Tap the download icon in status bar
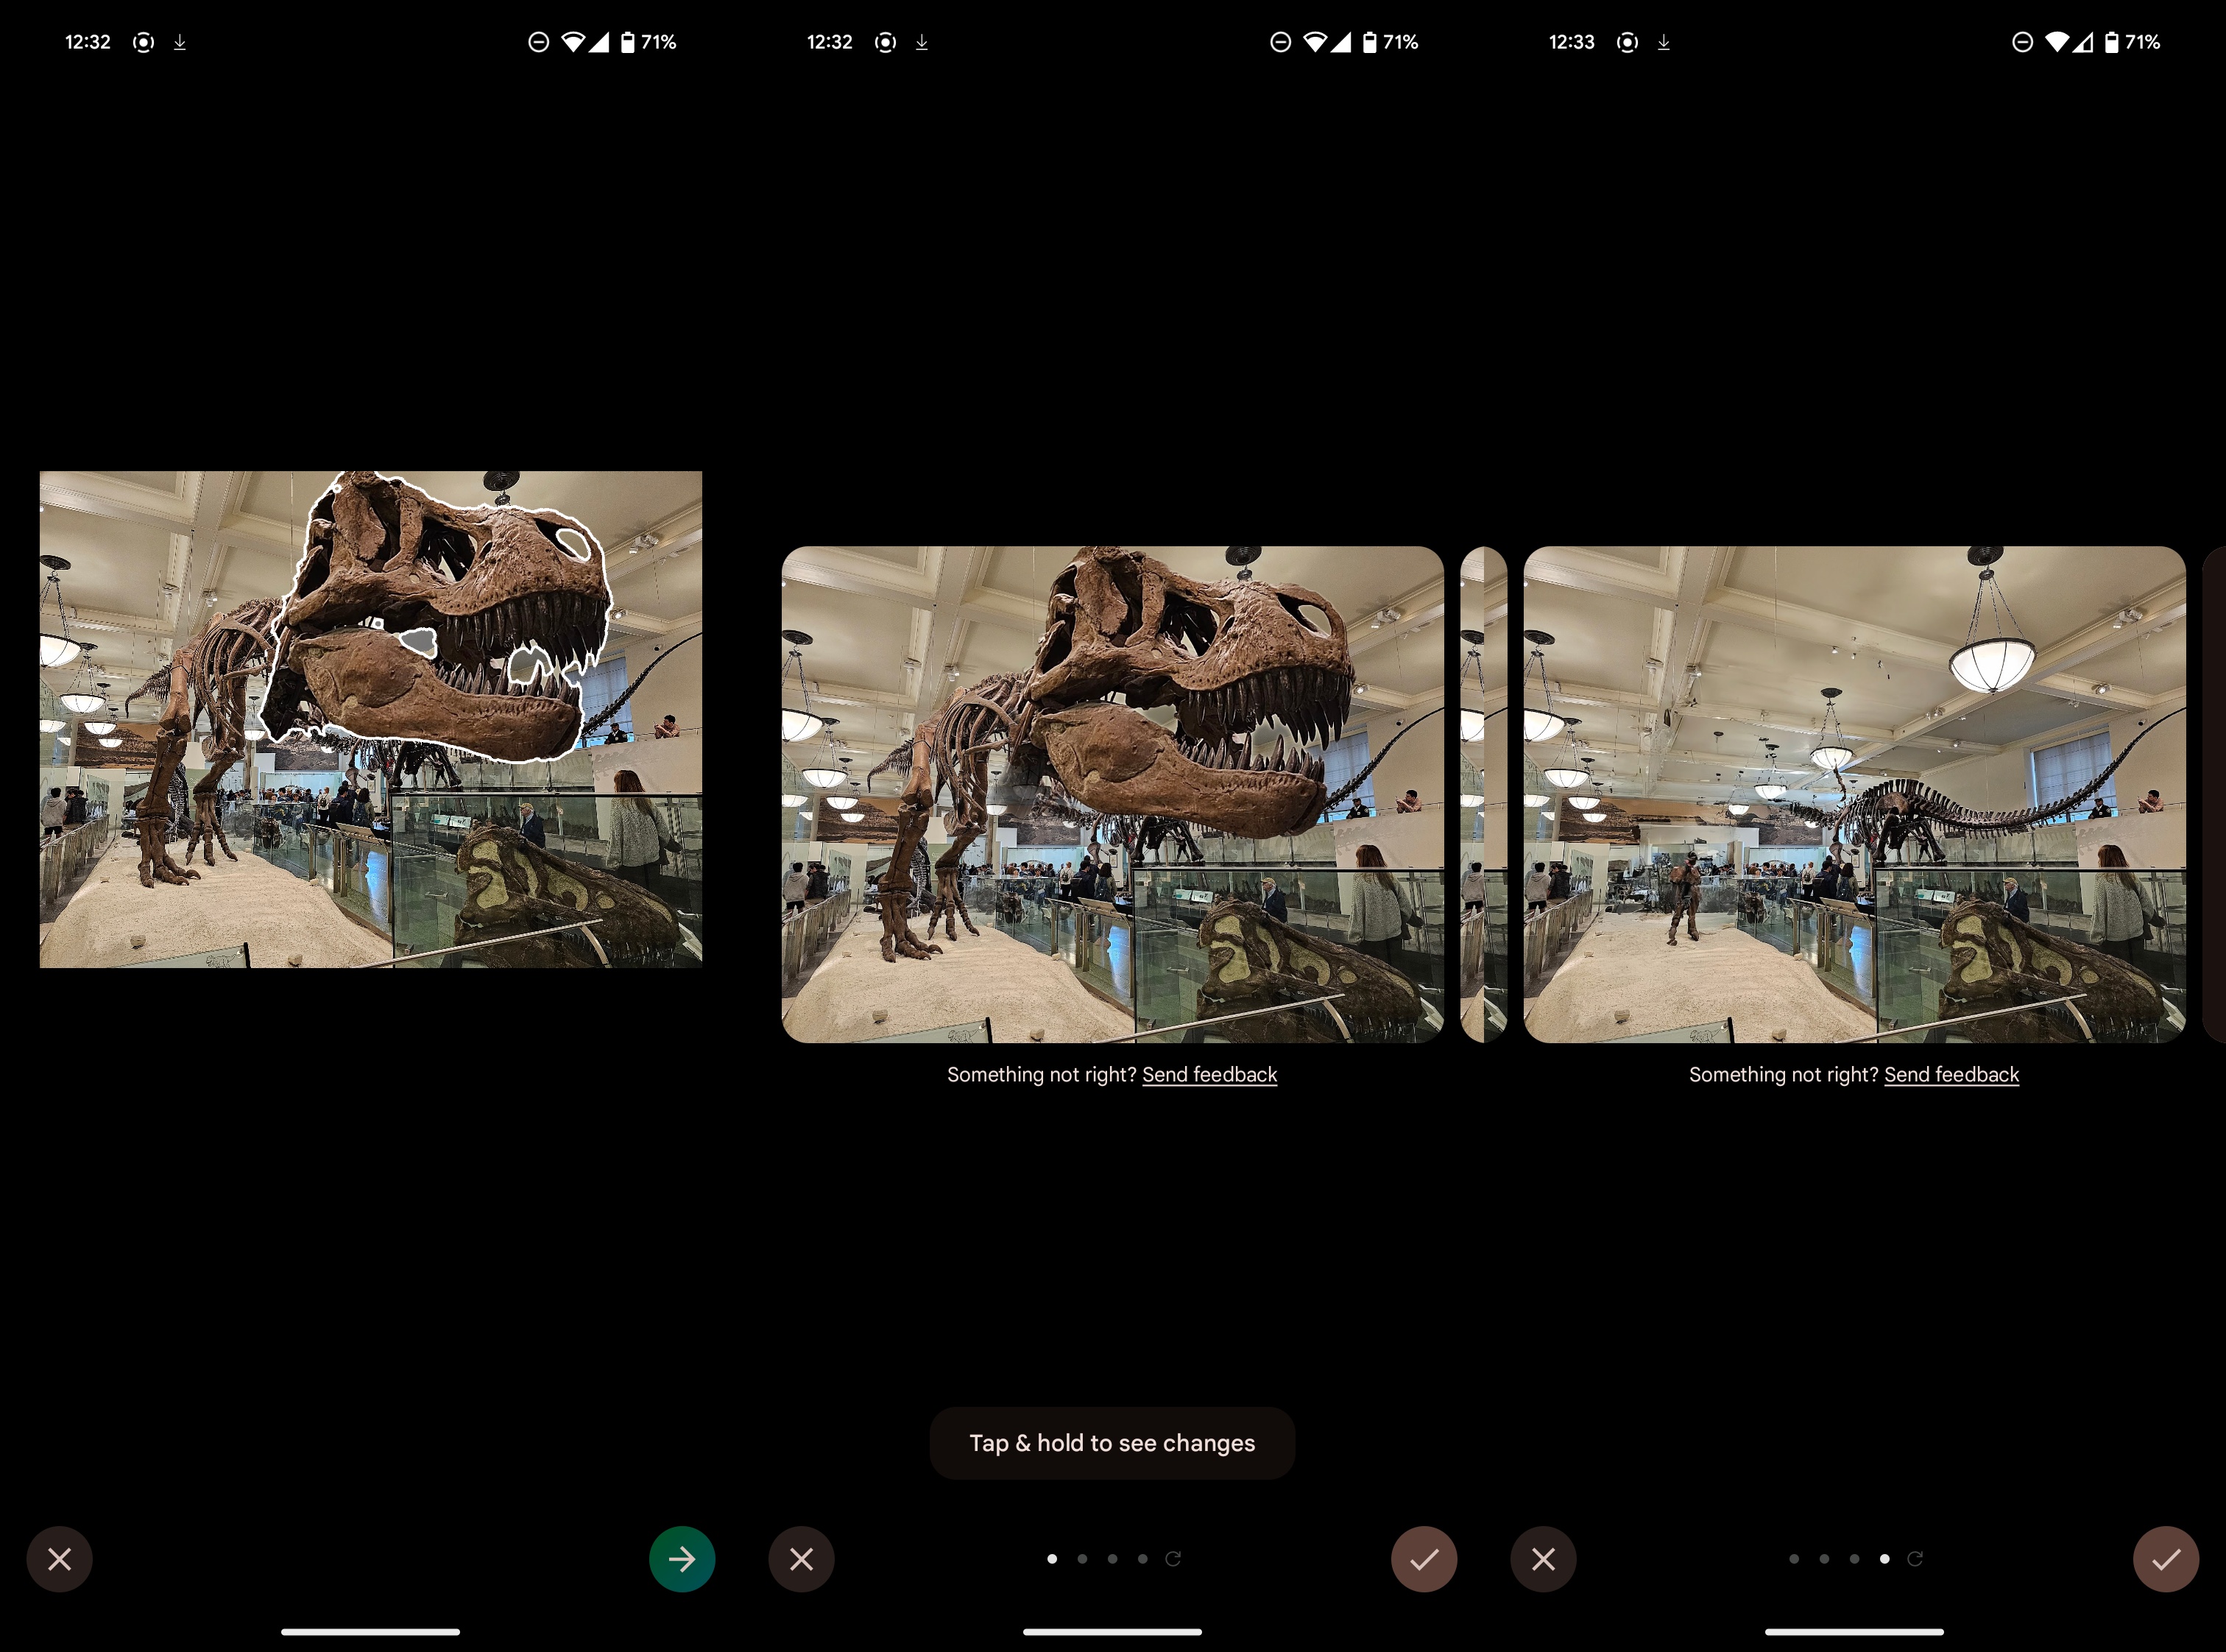This screenshot has height=1652, width=2226. coord(179,38)
